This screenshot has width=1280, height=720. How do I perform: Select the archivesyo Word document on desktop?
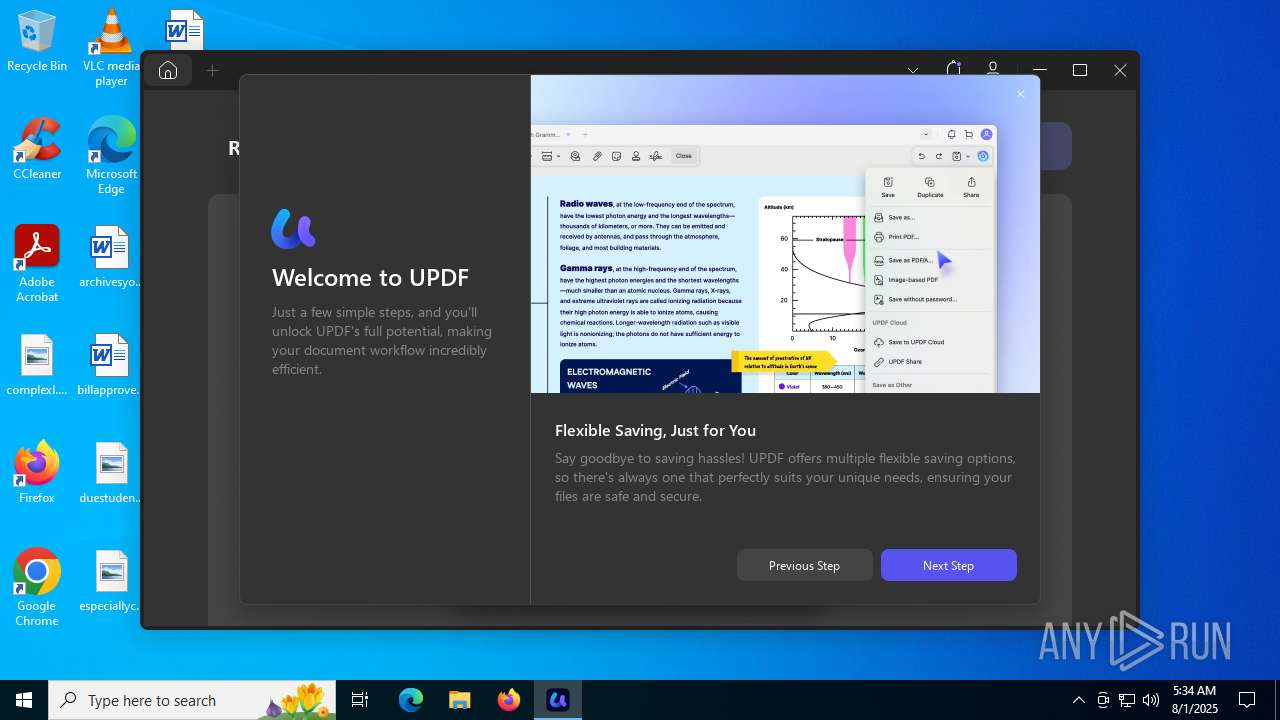[x=111, y=257]
